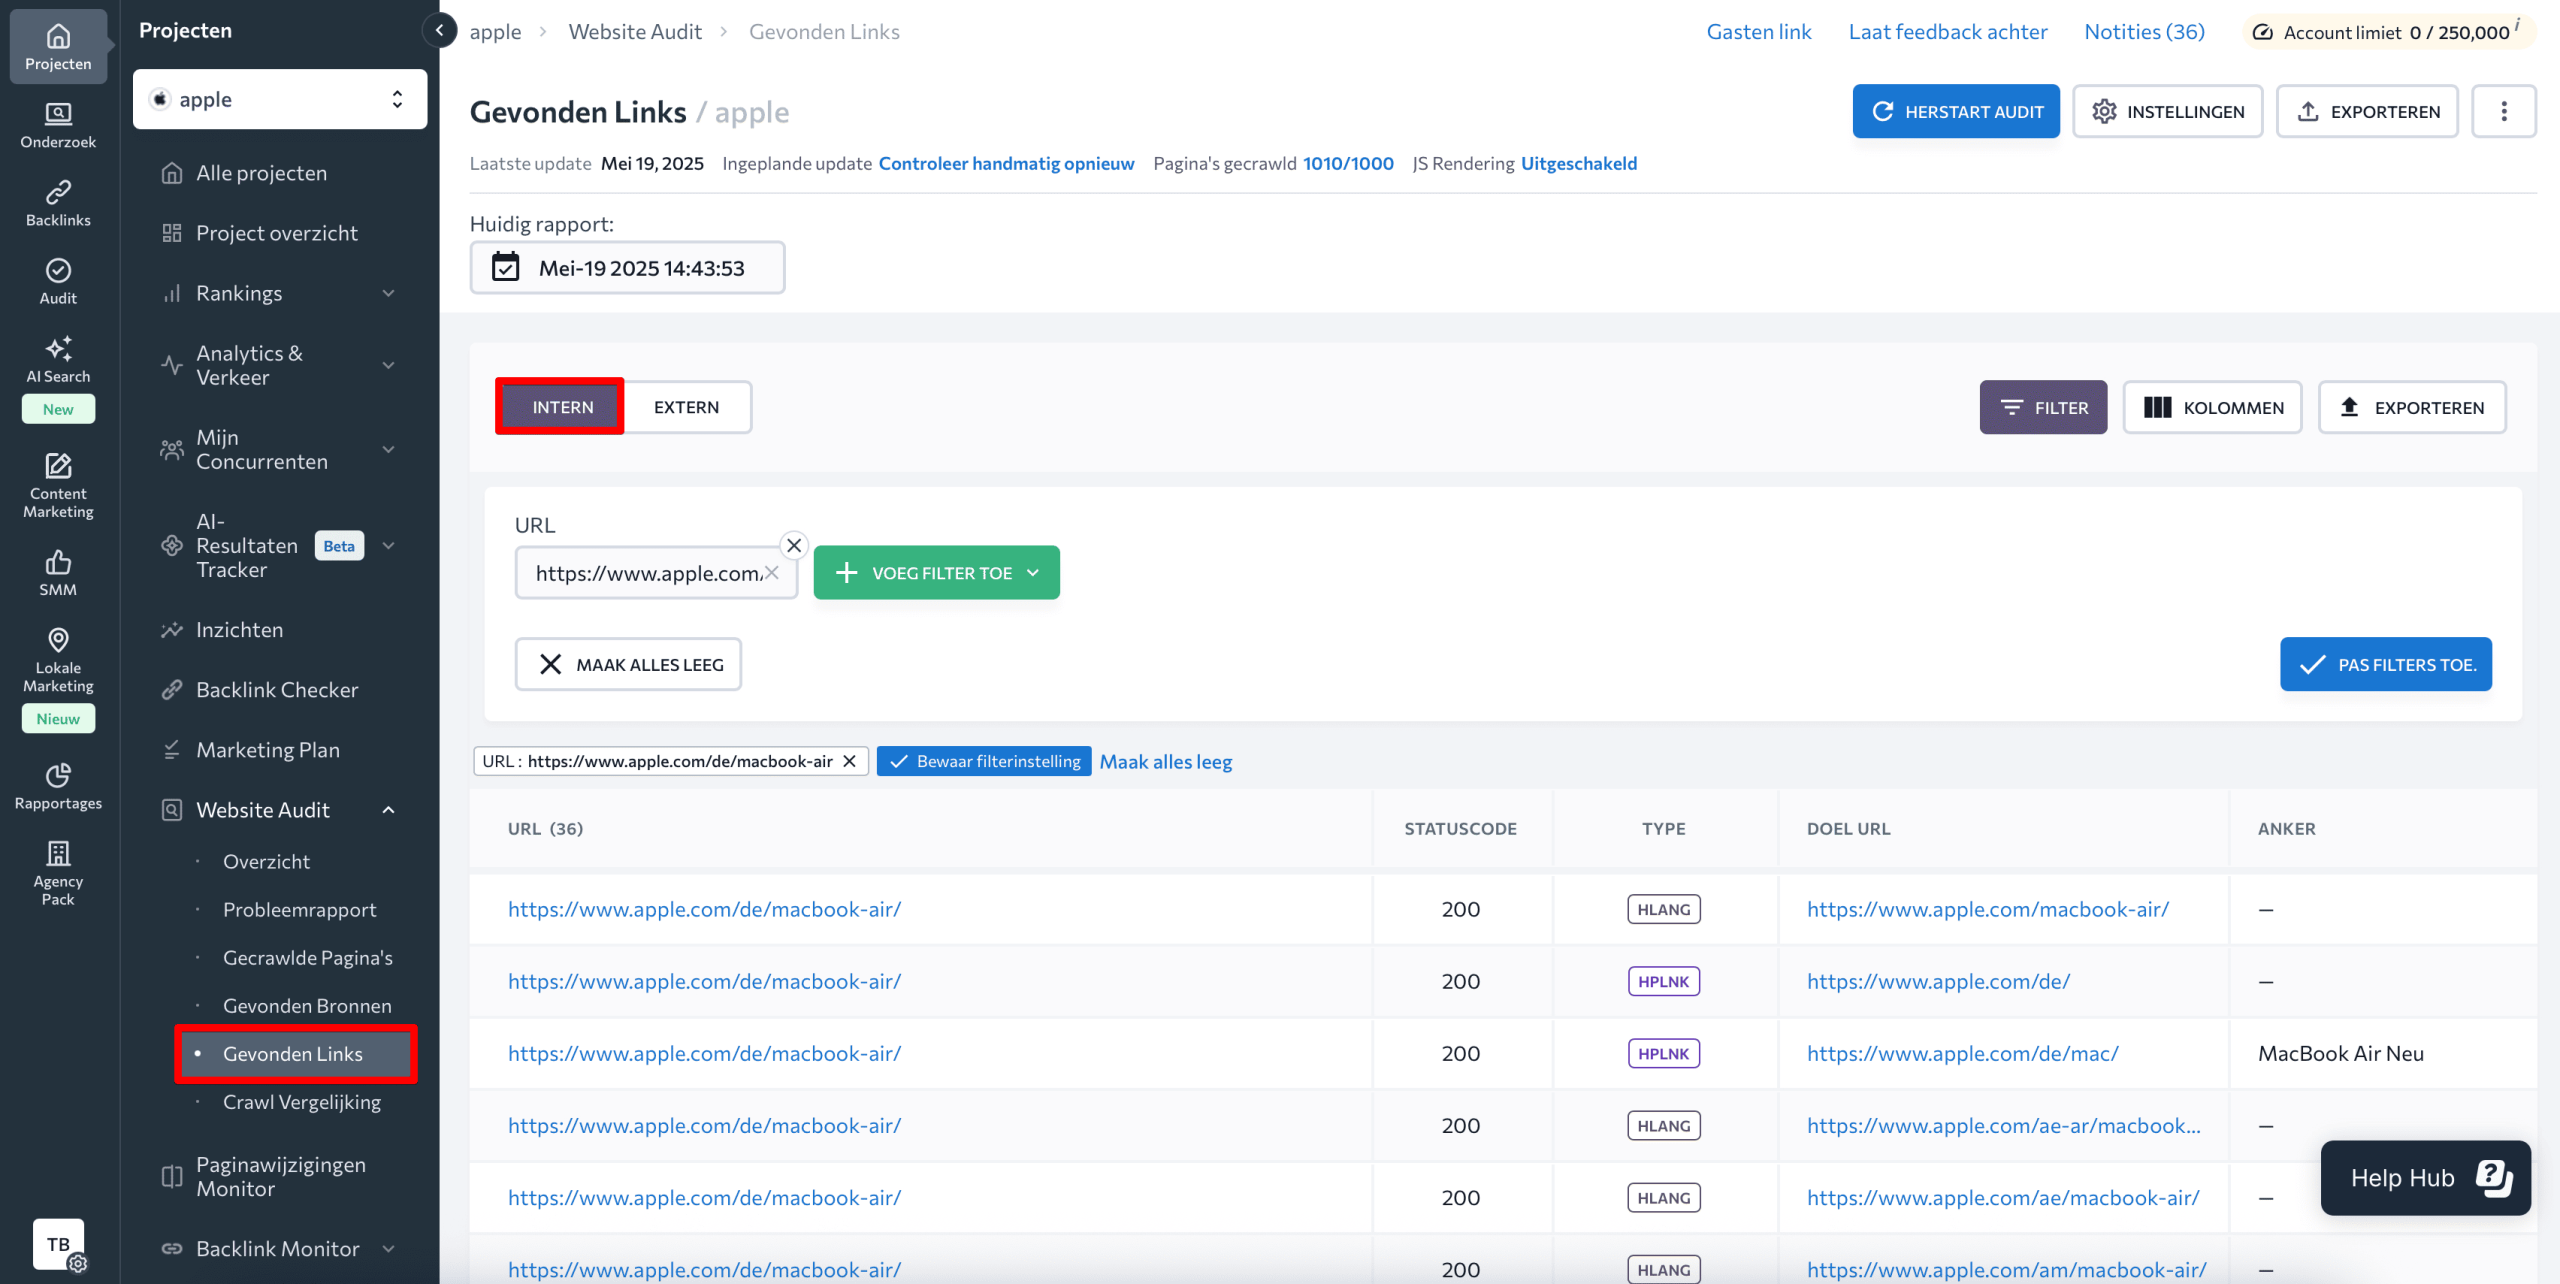Click MAAK ALLES LEEG button
The width and height of the screenshot is (2560, 1284).
628,664
